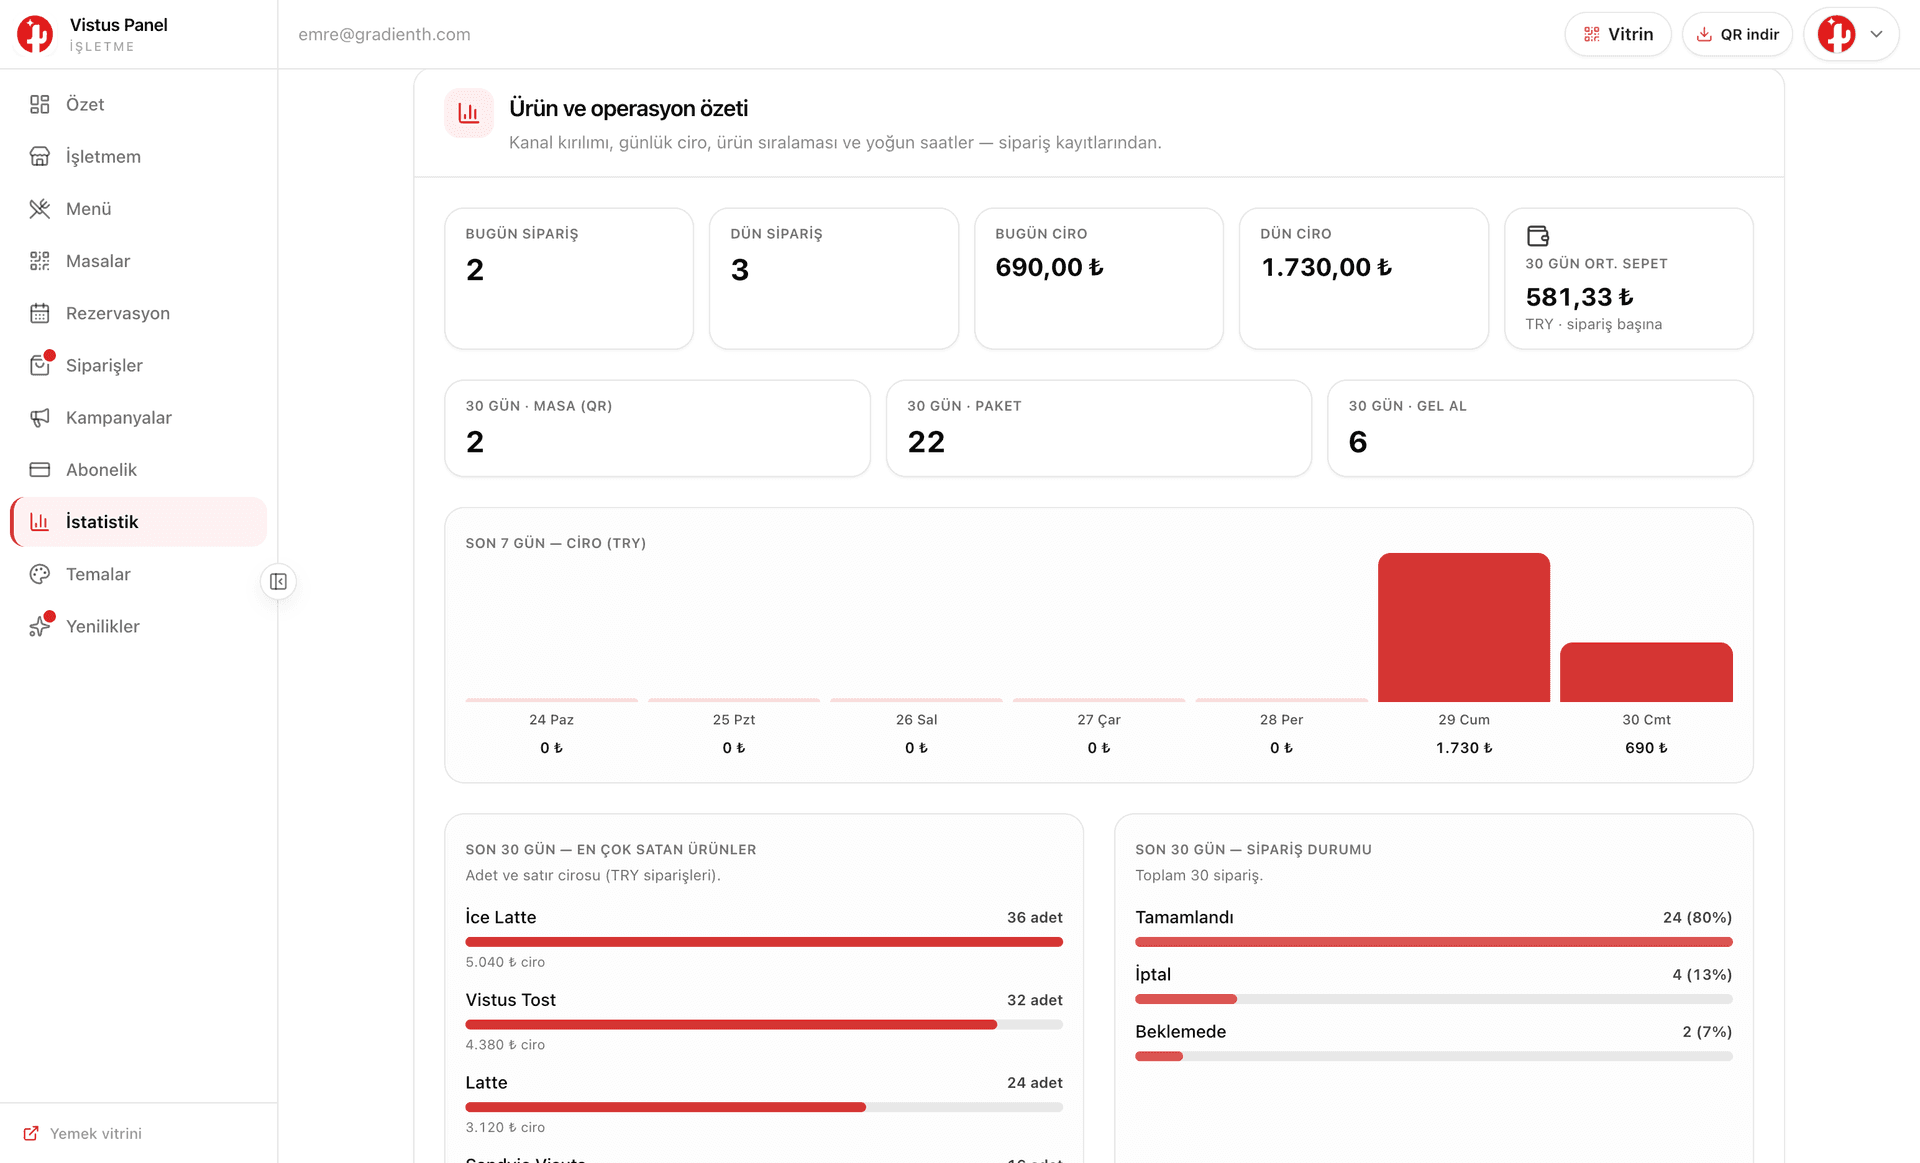Click the Beklemede status bar
This screenshot has height=1163, width=1920.
point(1434,1056)
